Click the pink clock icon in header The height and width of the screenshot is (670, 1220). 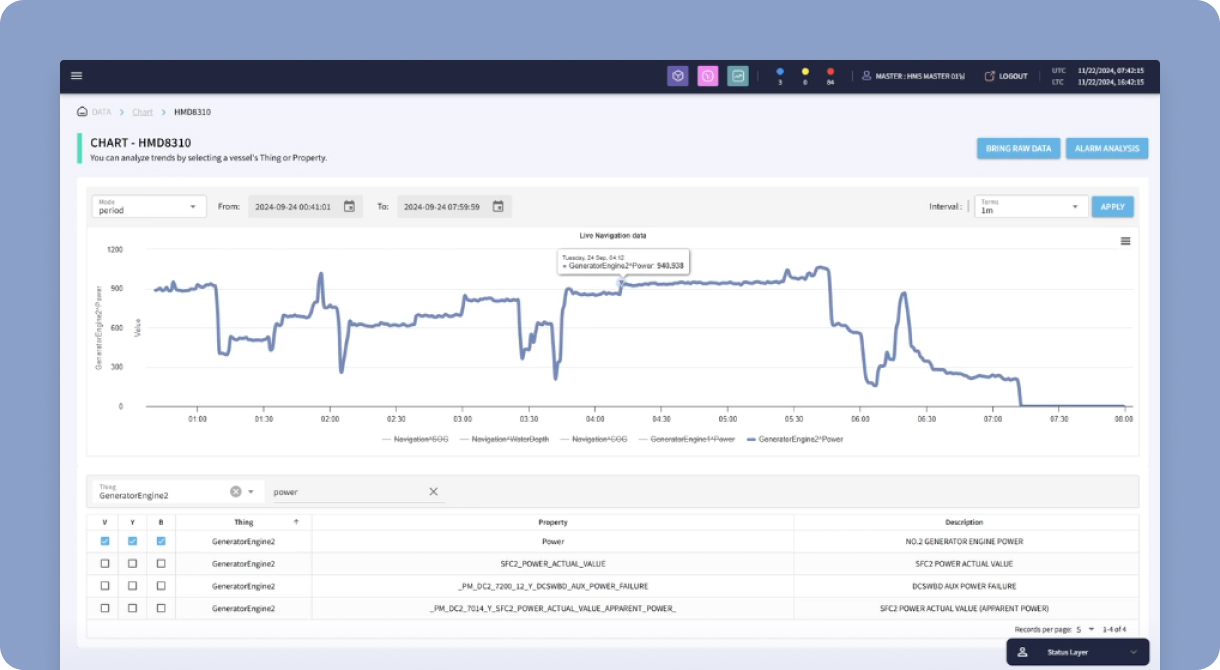click(708, 76)
